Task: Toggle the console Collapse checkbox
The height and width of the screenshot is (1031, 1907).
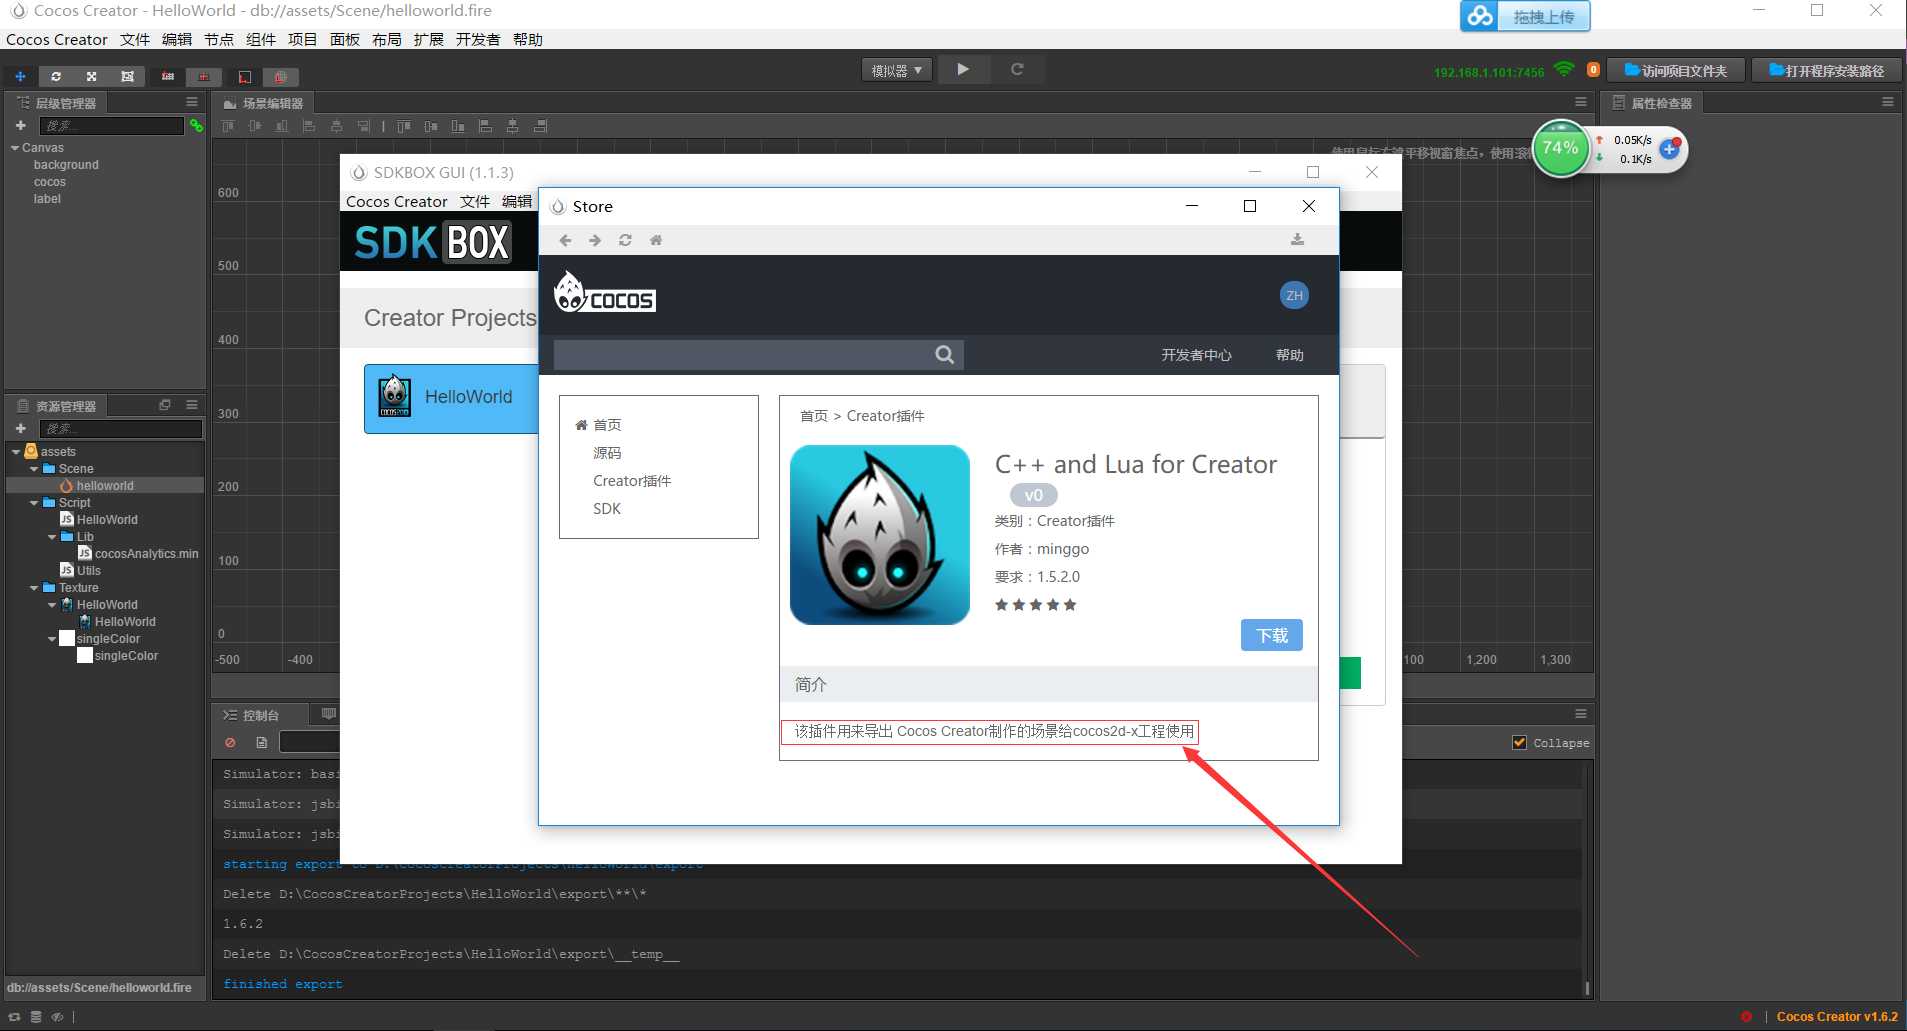Action: coord(1519,742)
